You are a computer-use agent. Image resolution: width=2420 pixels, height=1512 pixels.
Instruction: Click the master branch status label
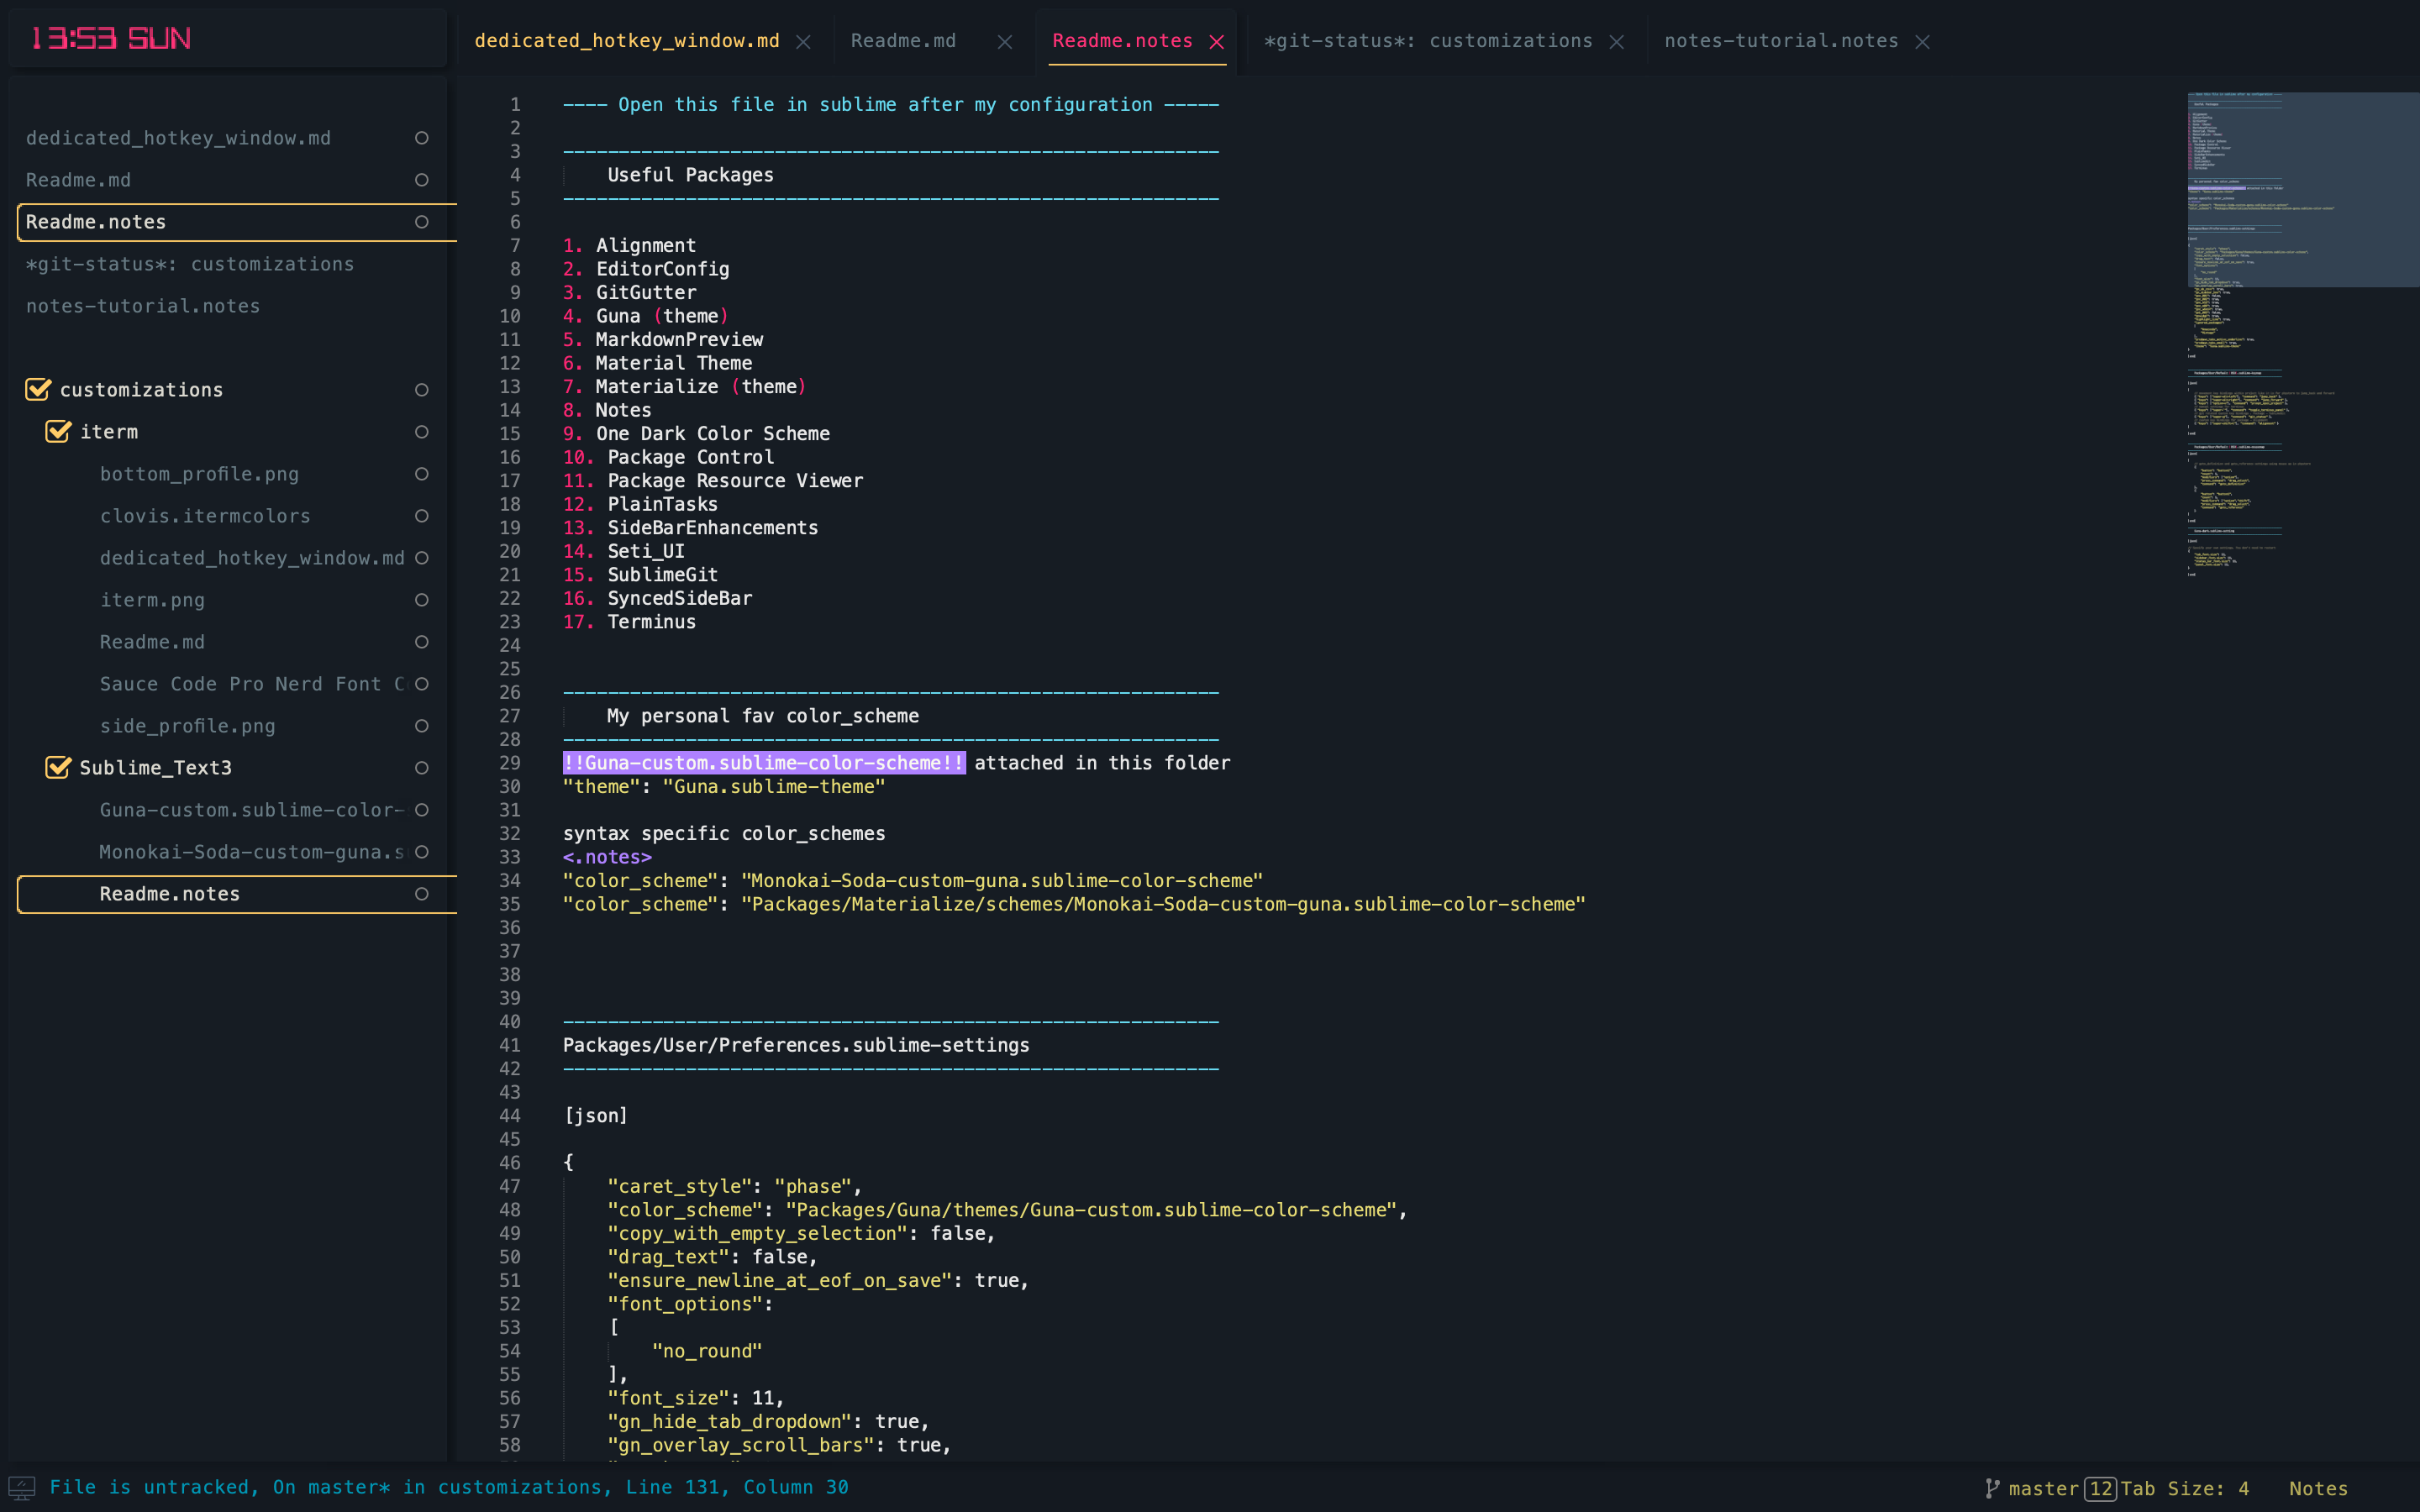(x=2043, y=1488)
